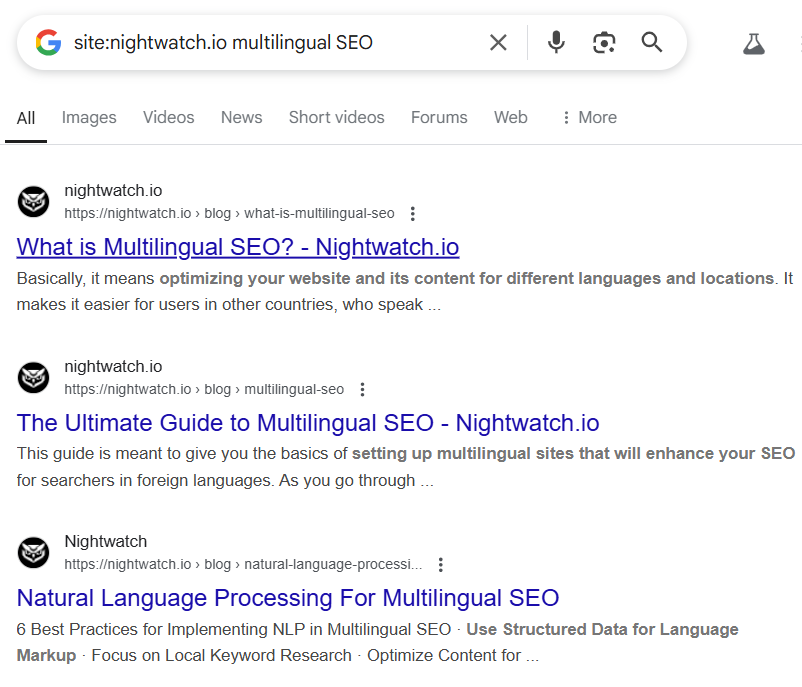Click the Google logo to go home
The width and height of the screenshot is (802, 687).
click(47, 42)
